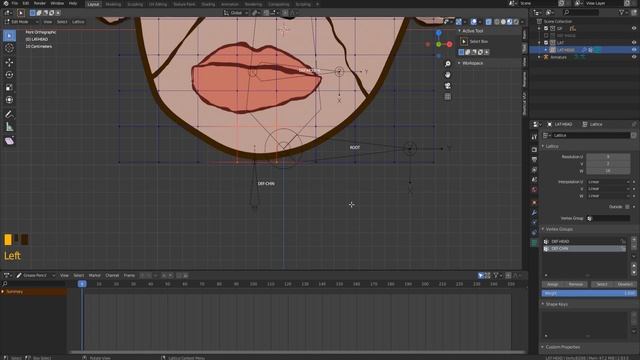The width and height of the screenshot is (640, 360).
Task: Toggle visibility eye for Armature
Action: point(634,57)
